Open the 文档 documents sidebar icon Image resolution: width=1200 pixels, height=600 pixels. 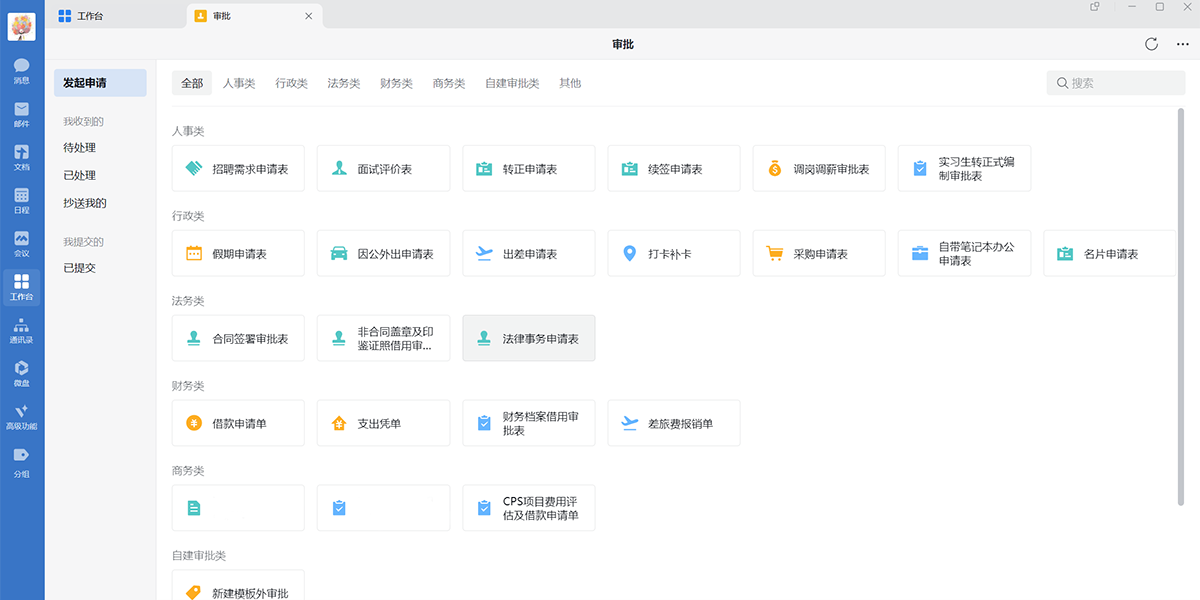click(x=21, y=157)
